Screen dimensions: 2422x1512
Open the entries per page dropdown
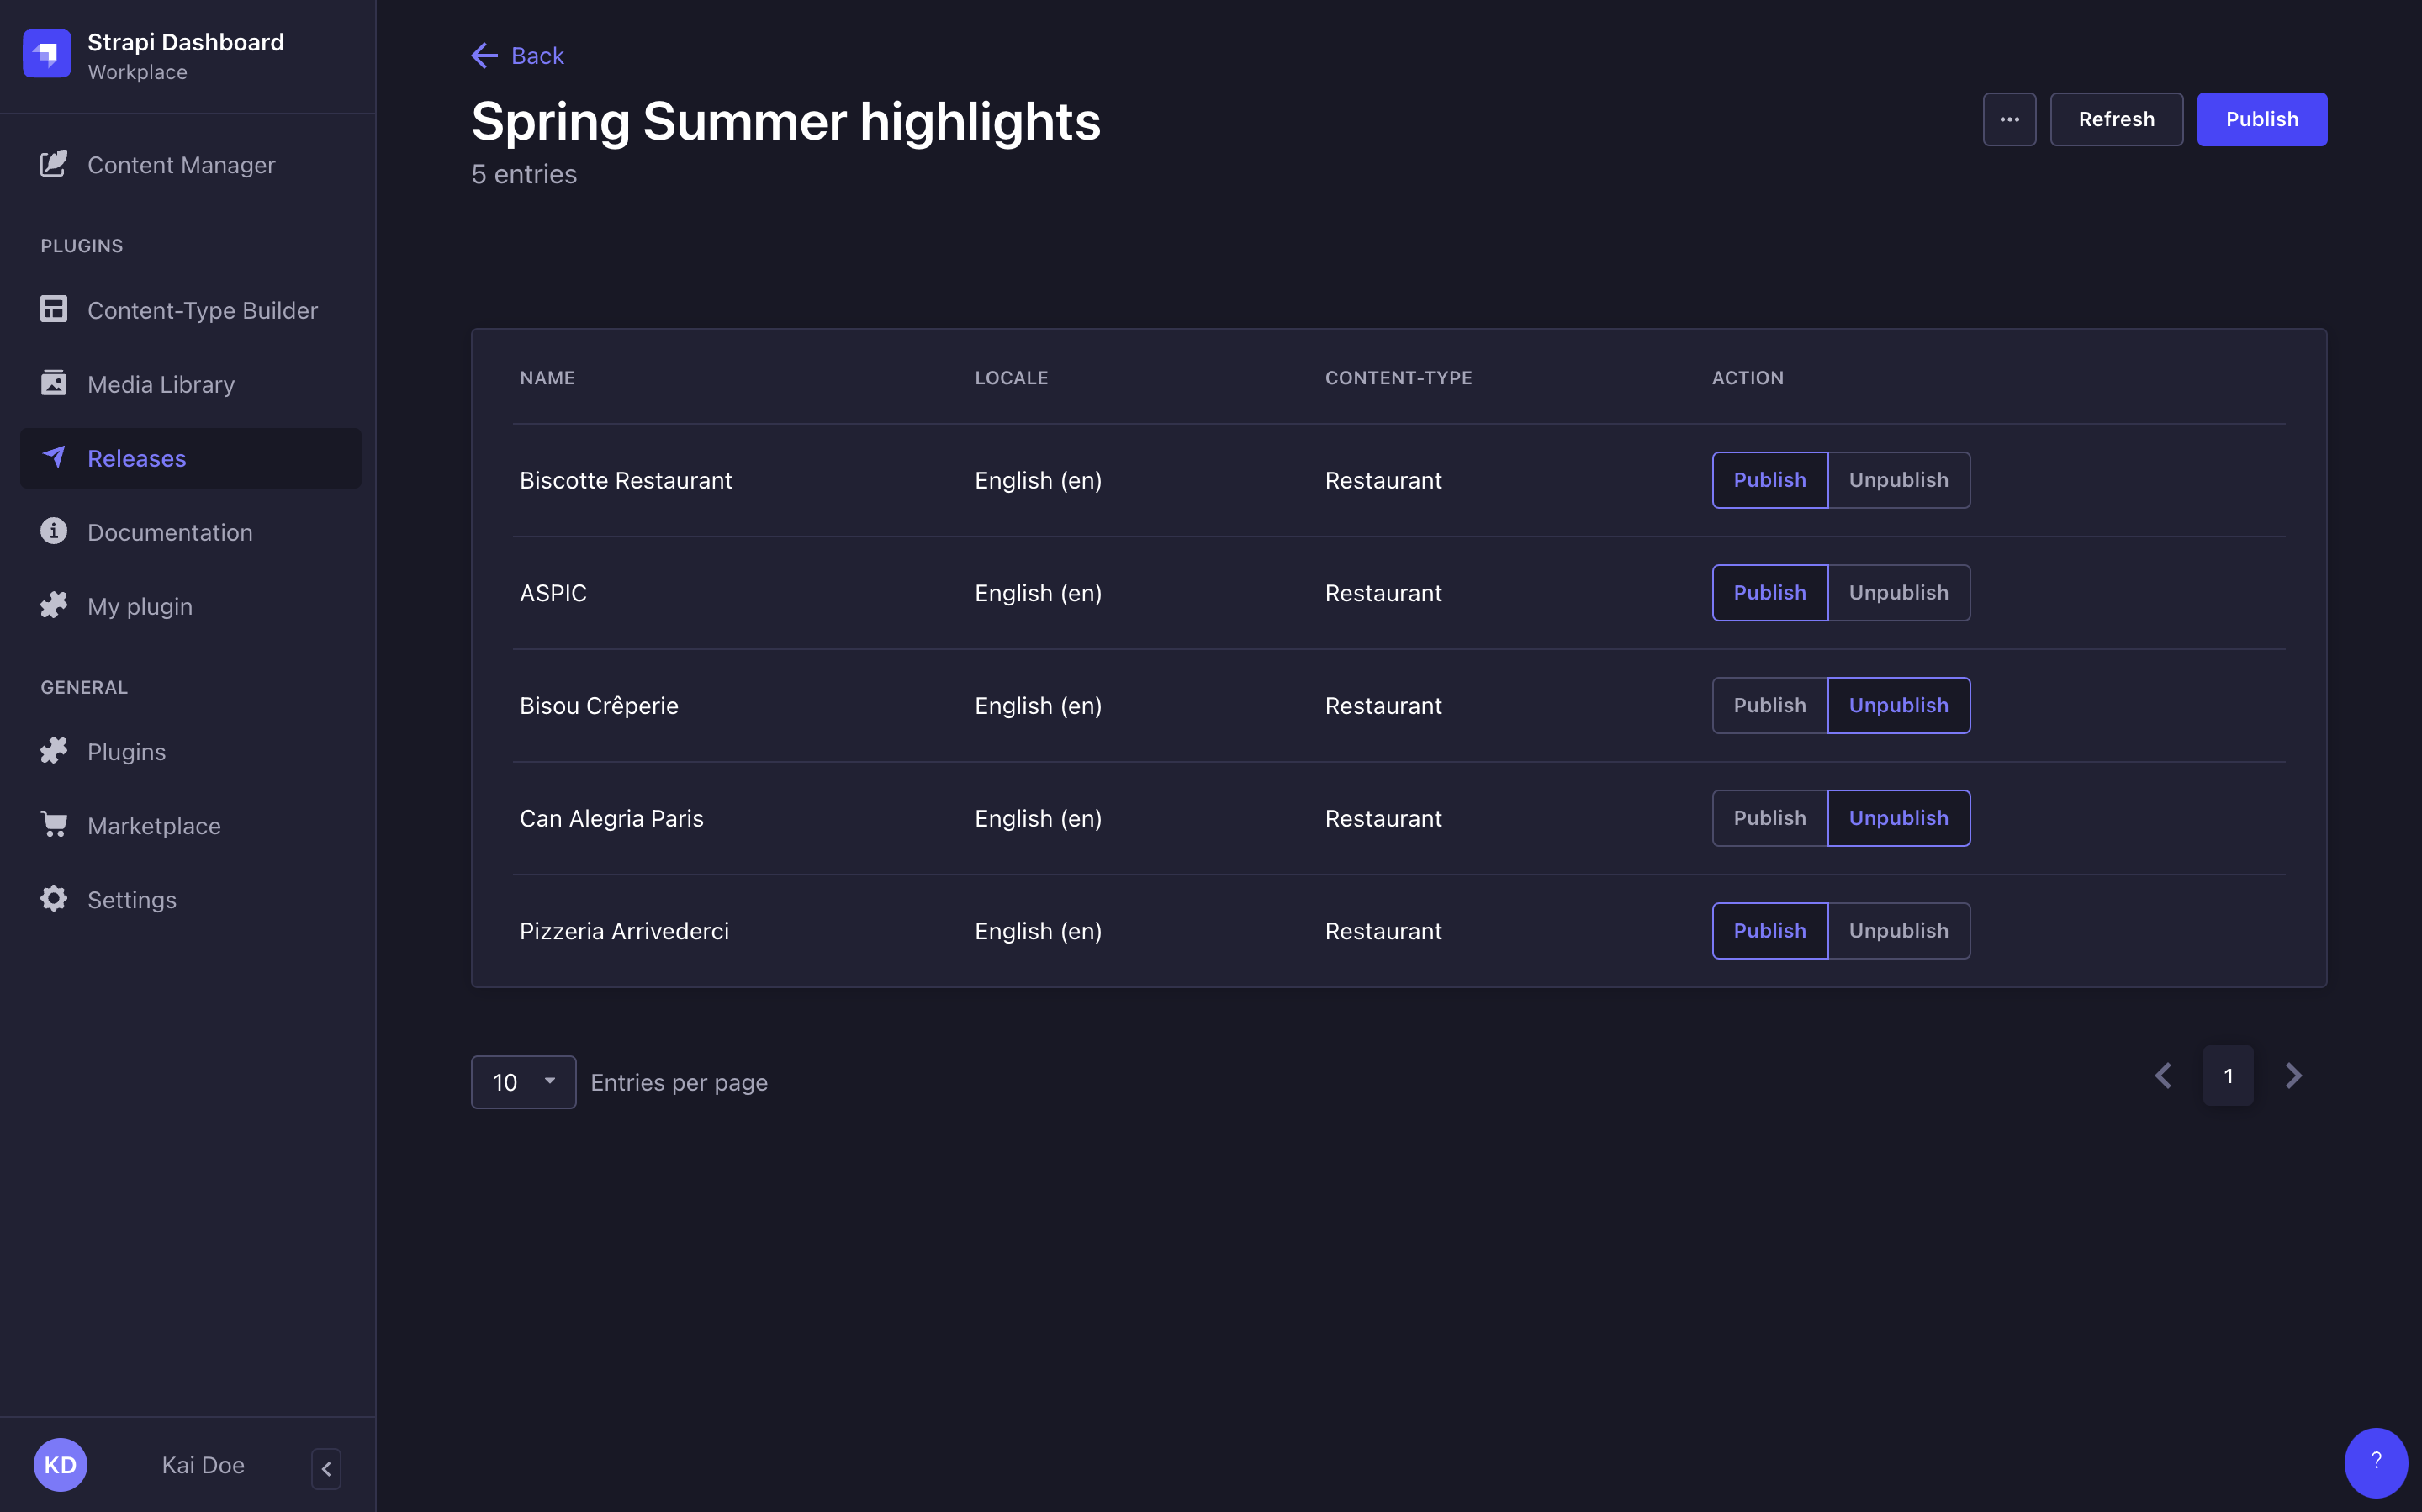(x=523, y=1082)
